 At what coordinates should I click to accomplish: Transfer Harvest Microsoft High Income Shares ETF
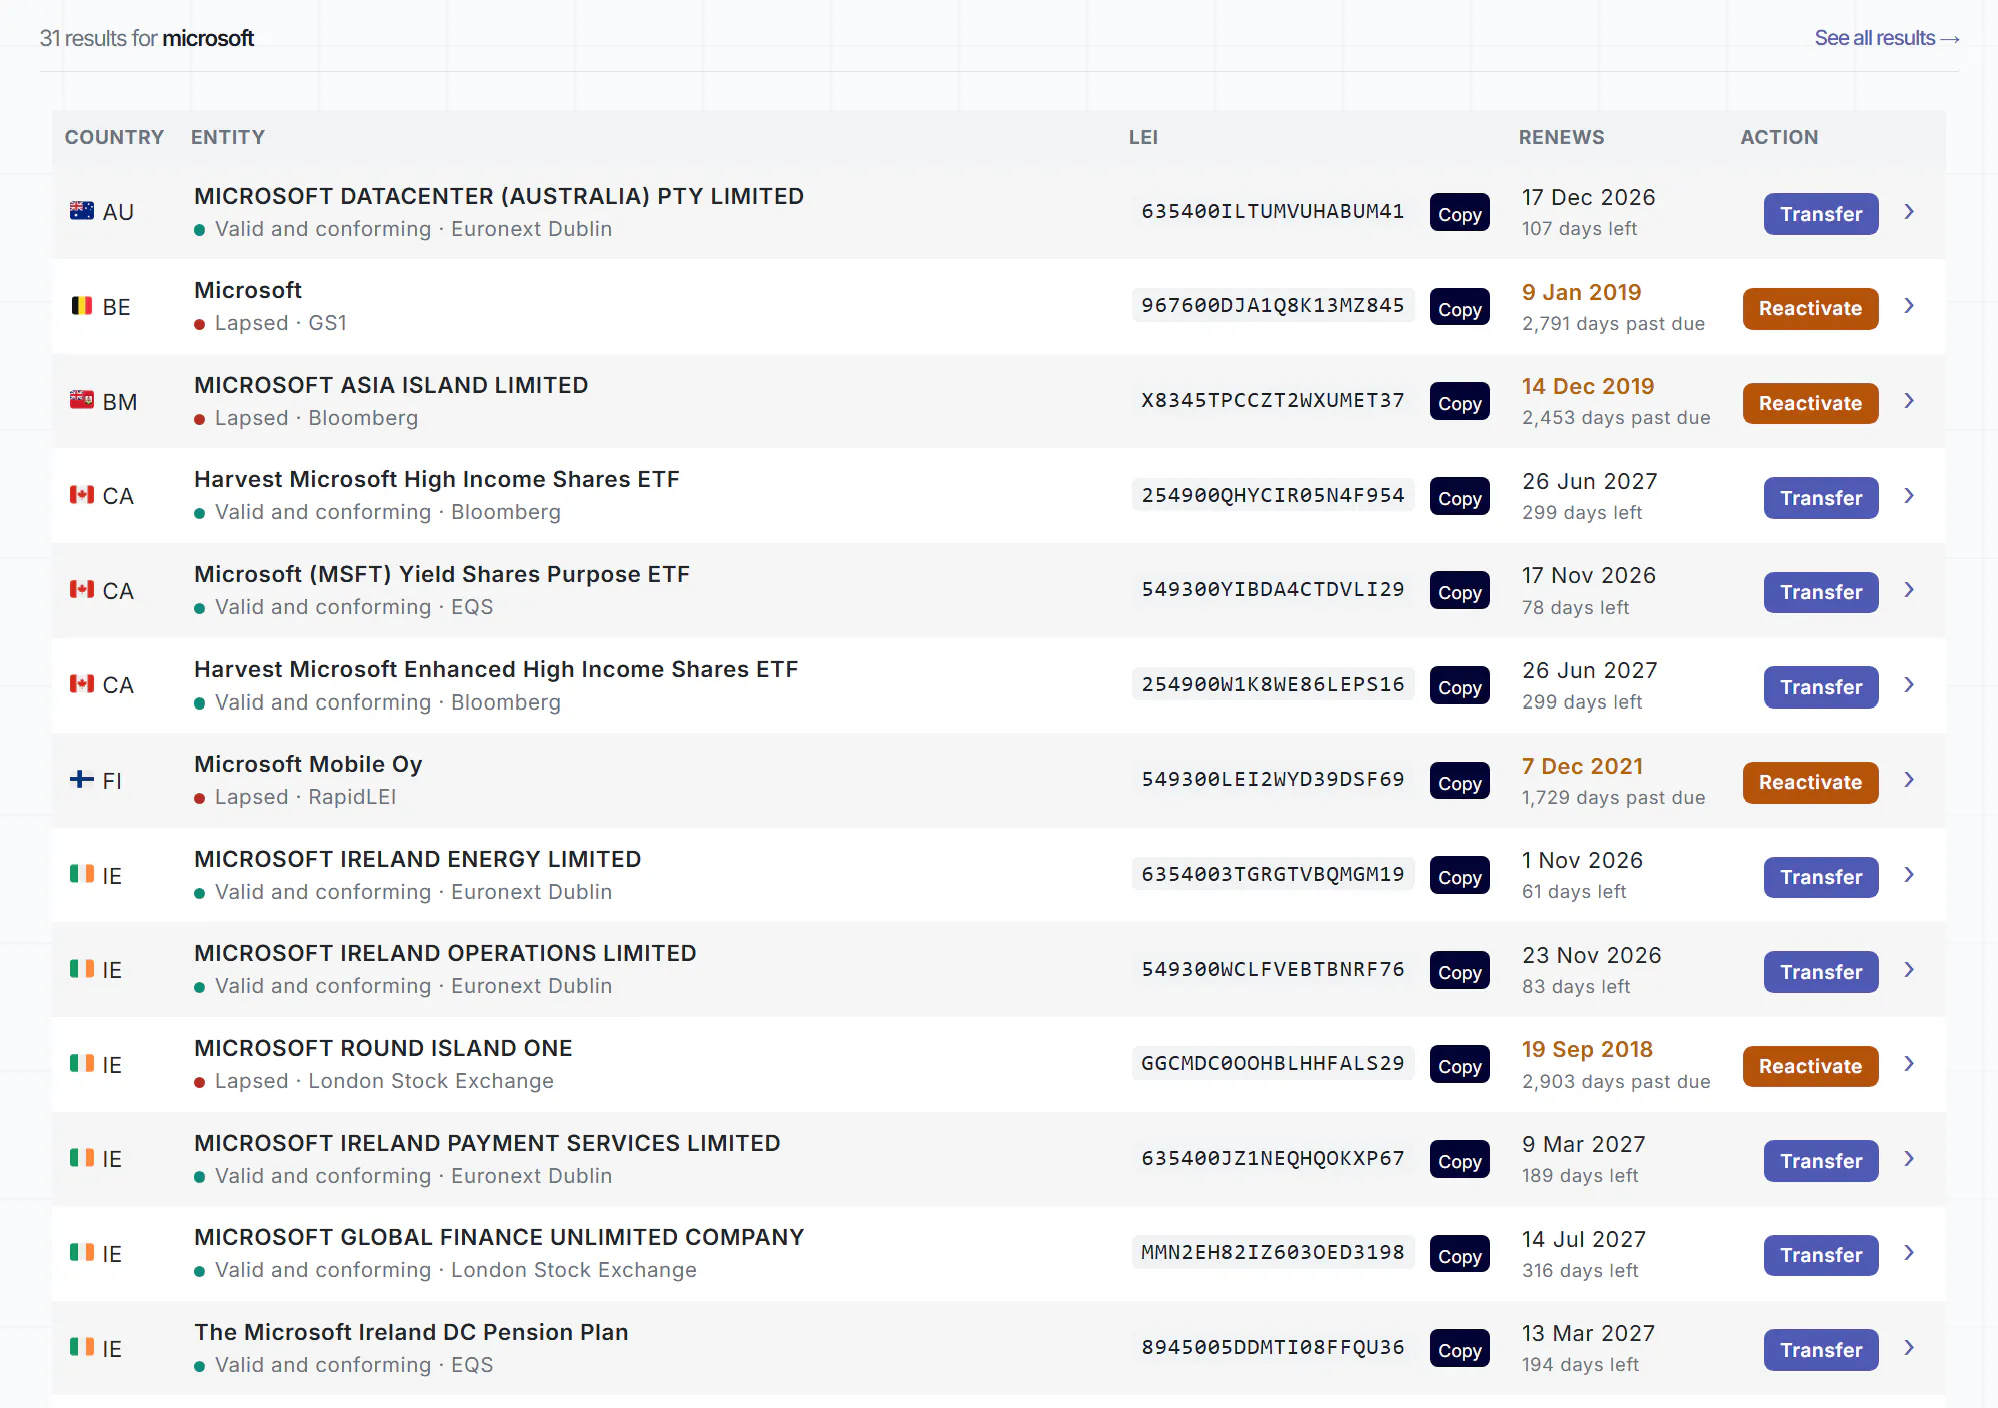1821,498
